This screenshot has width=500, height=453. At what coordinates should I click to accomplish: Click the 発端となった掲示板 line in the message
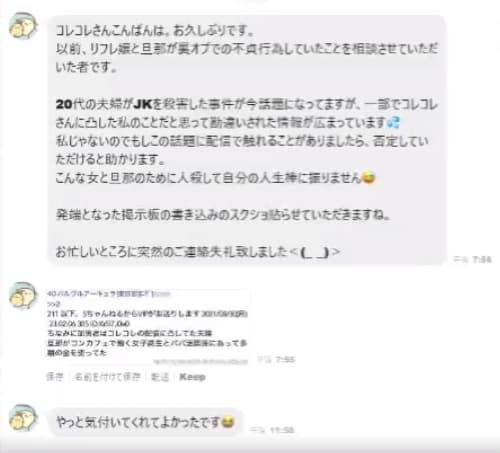tap(223, 215)
